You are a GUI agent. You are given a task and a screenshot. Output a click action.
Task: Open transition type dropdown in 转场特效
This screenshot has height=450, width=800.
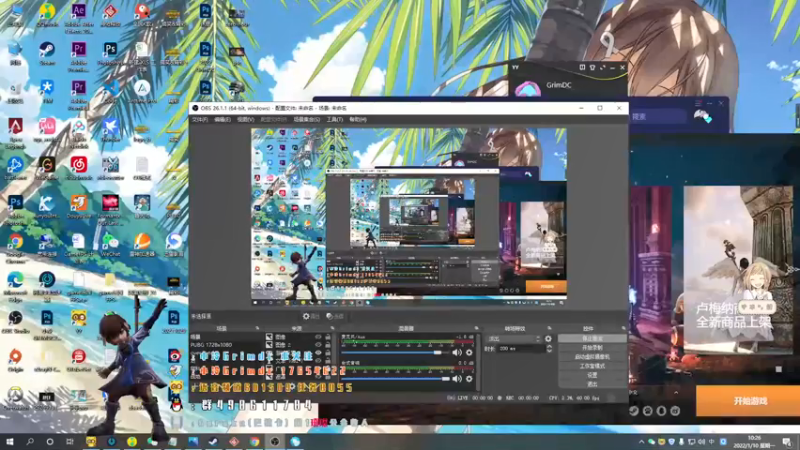click(514, 339)
